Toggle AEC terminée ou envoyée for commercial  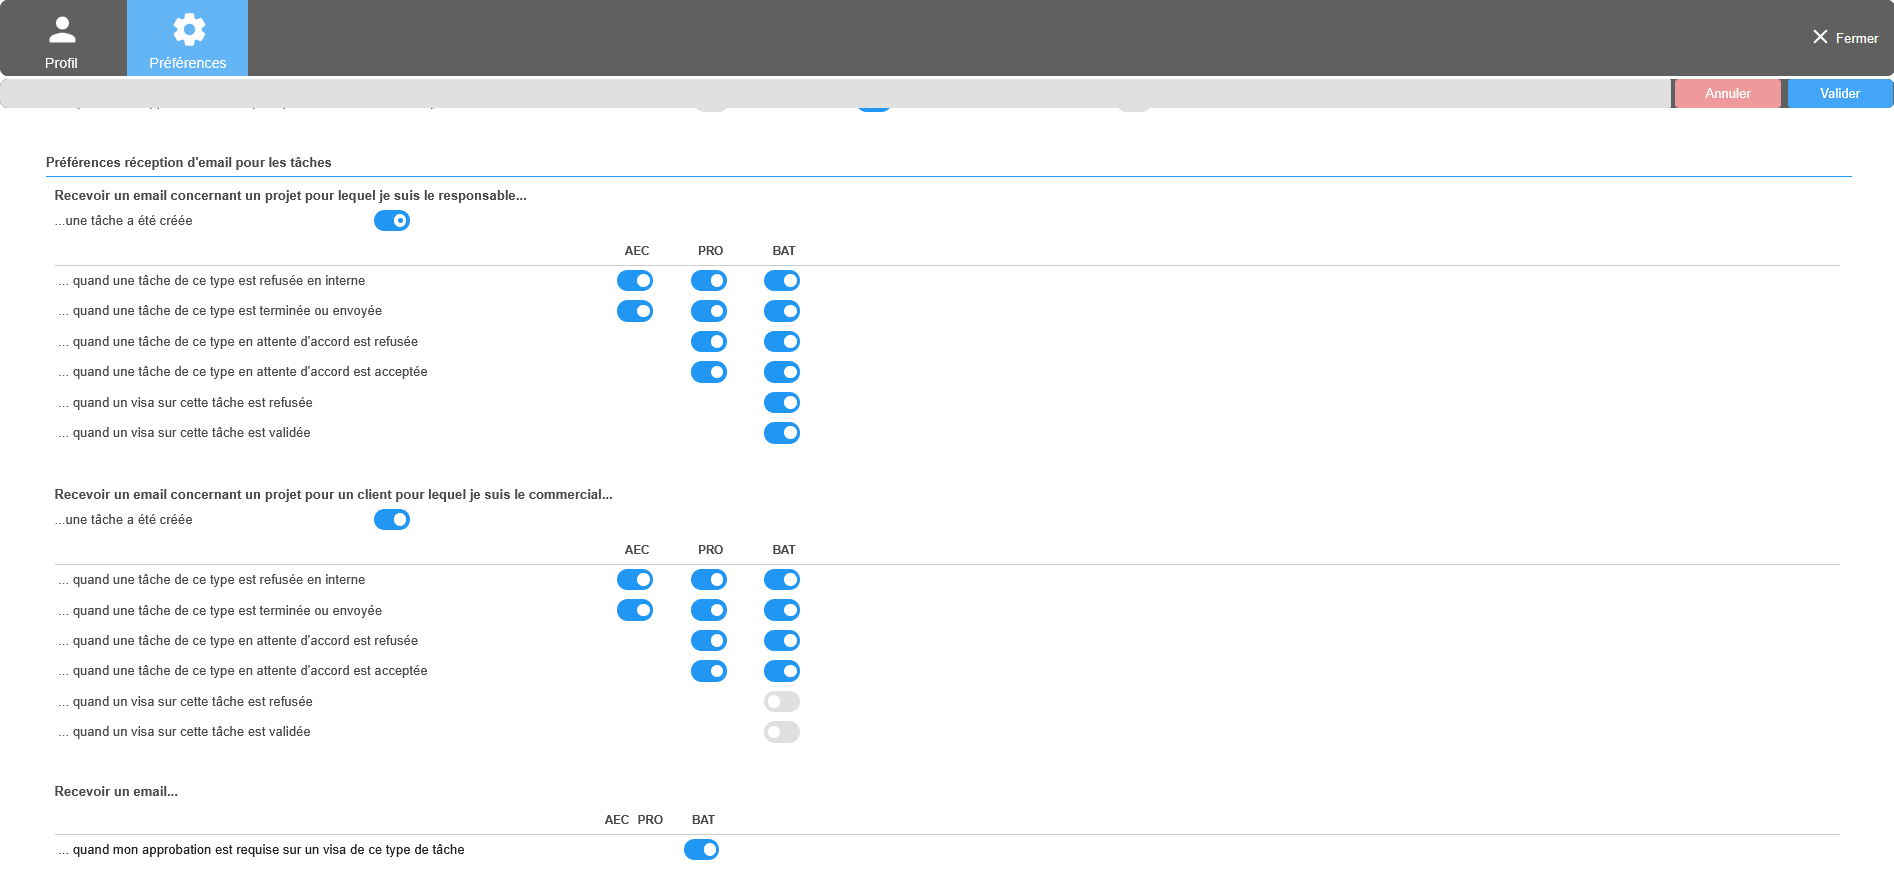point(635,610)
